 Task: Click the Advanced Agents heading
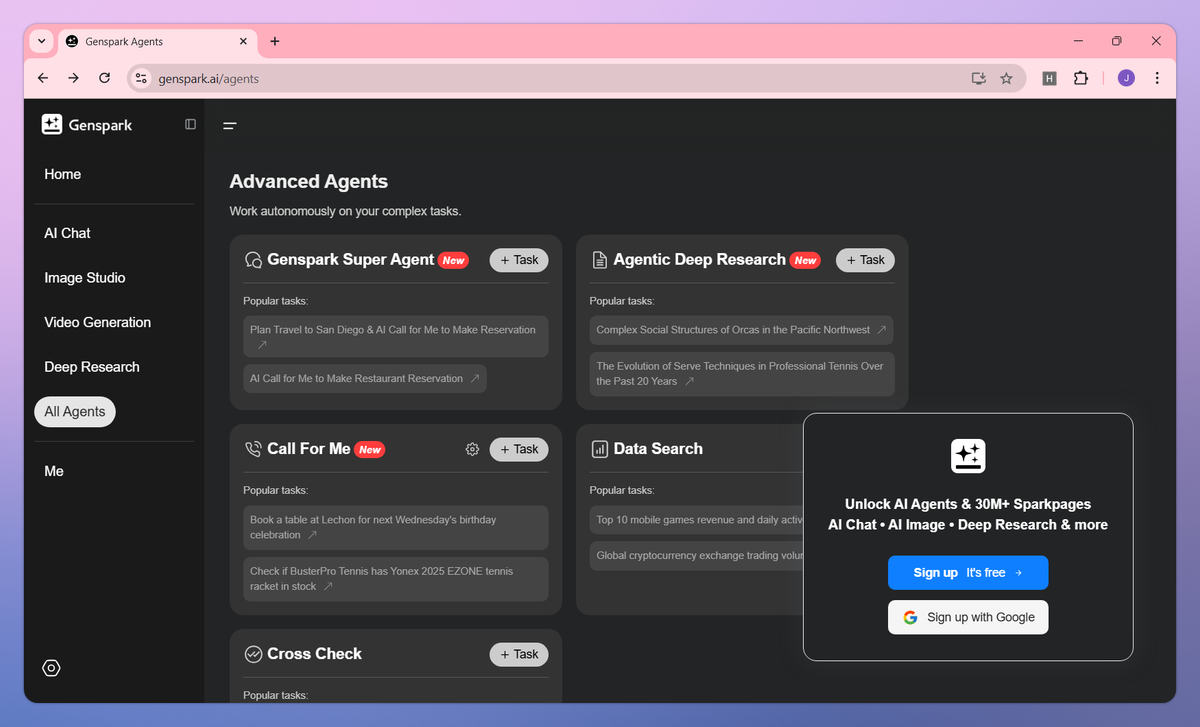coord(309,182)
